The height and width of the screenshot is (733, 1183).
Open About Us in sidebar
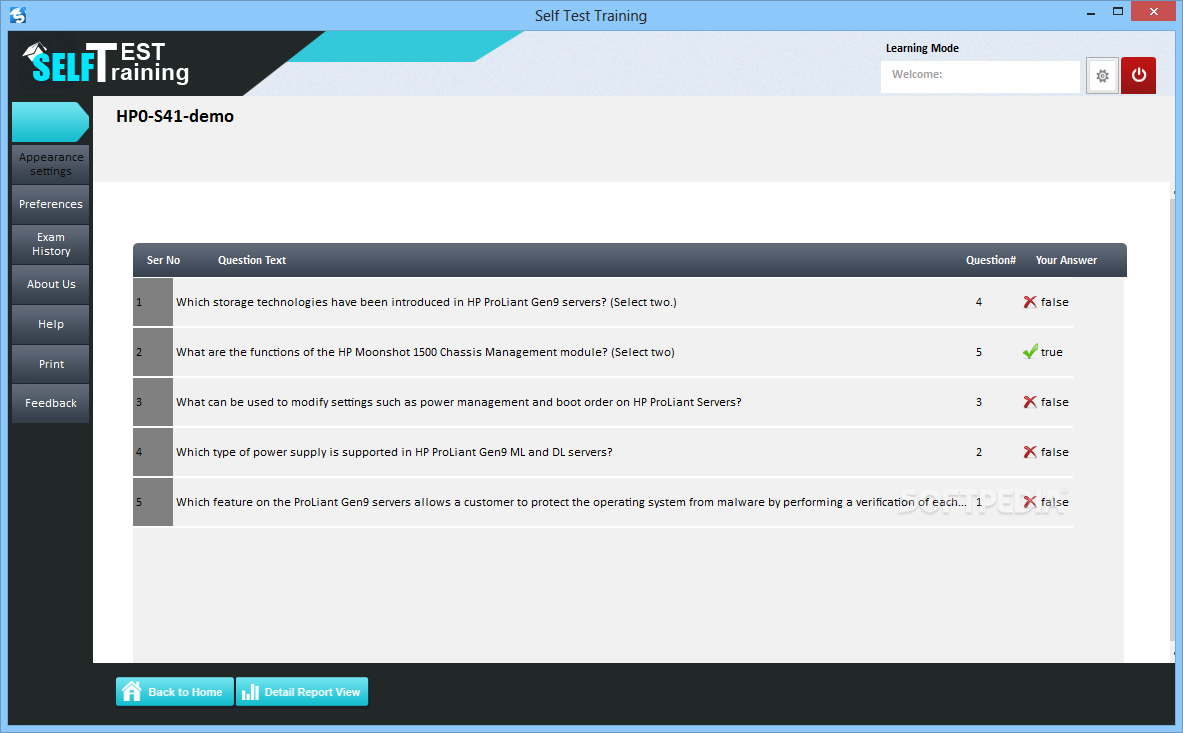click(51, 284)
